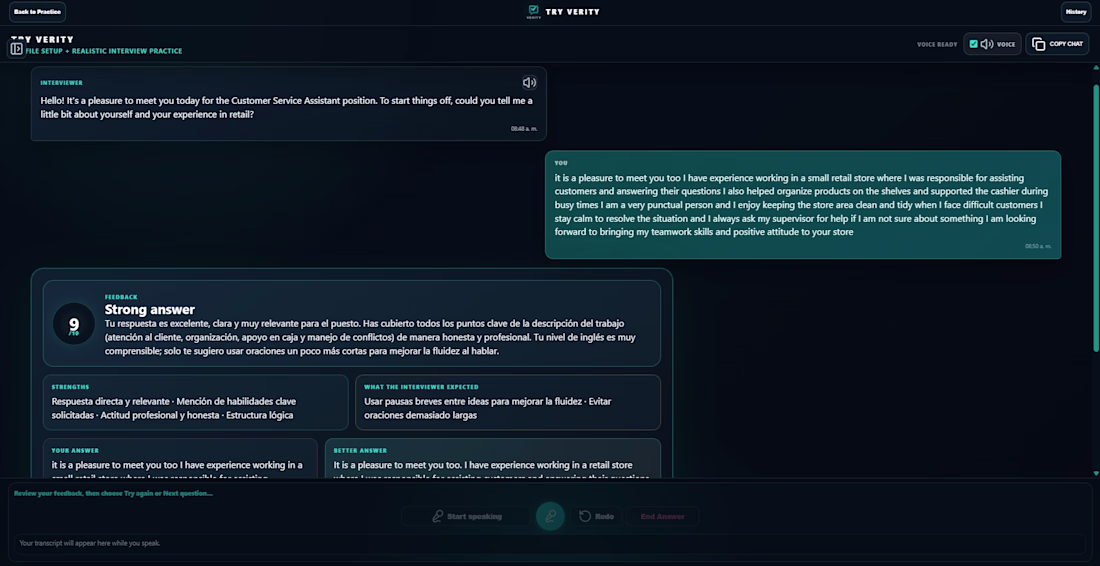Click the End Answer button
This screenshot has width=1100, height=566.
662,516
